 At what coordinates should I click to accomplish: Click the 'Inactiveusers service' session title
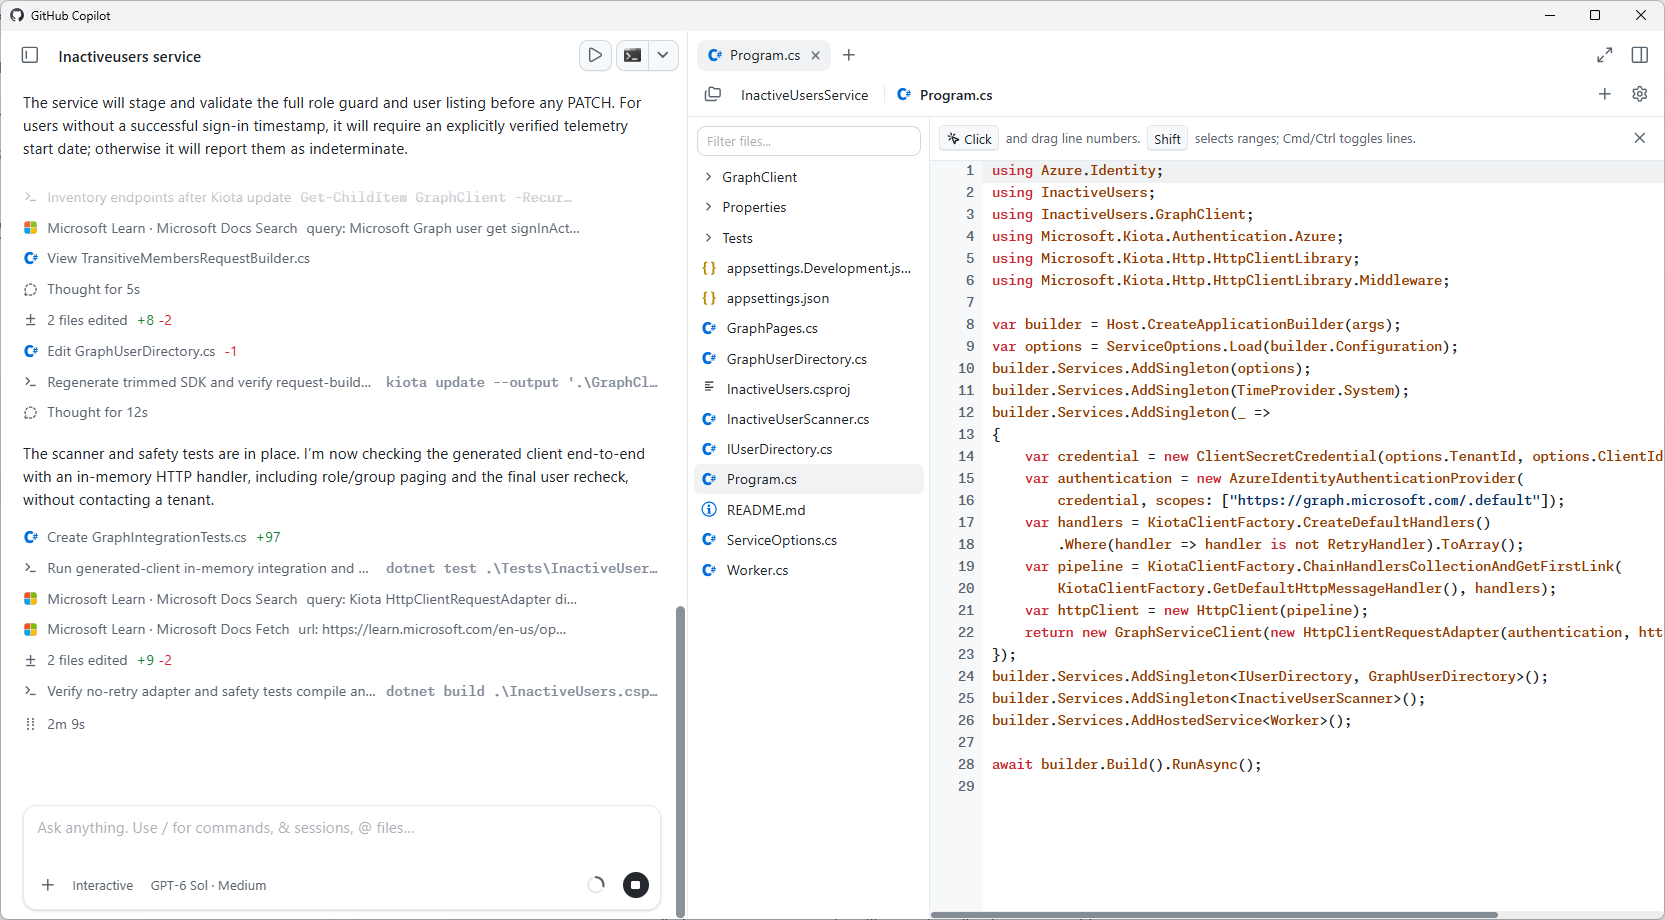click(130, 57)
